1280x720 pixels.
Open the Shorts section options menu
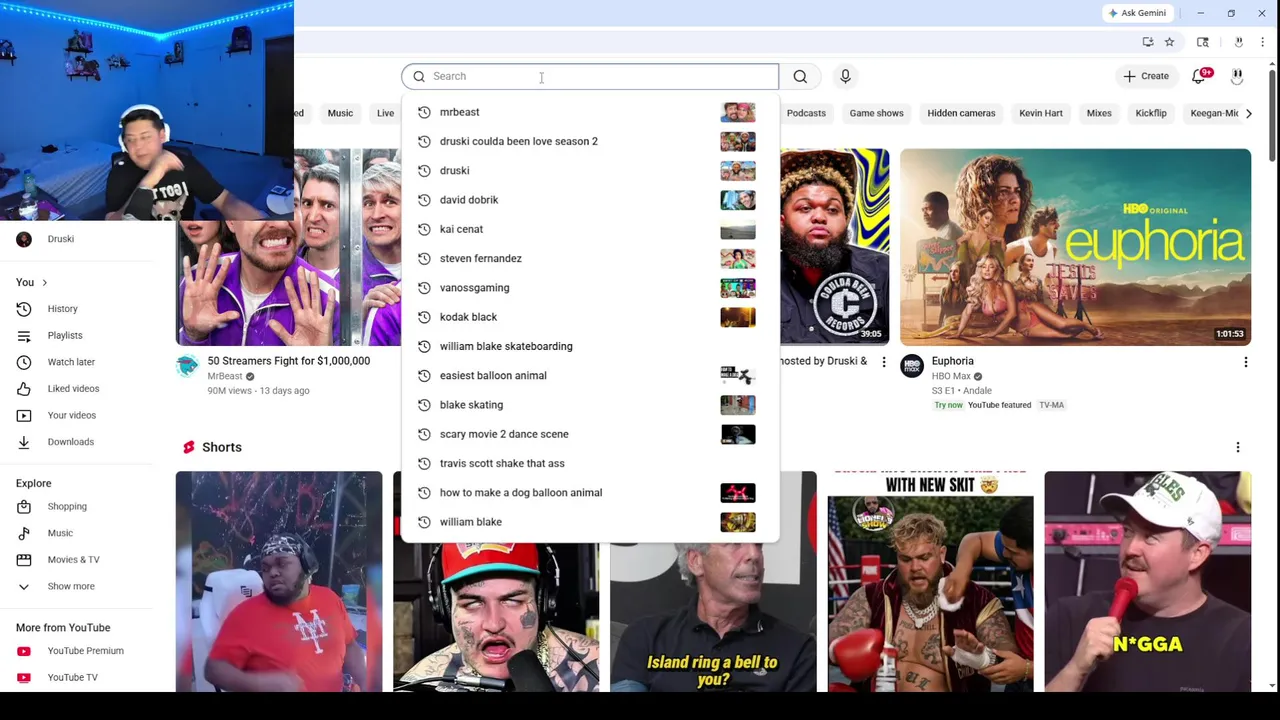pyautogui.click(x=1237, y=447)
